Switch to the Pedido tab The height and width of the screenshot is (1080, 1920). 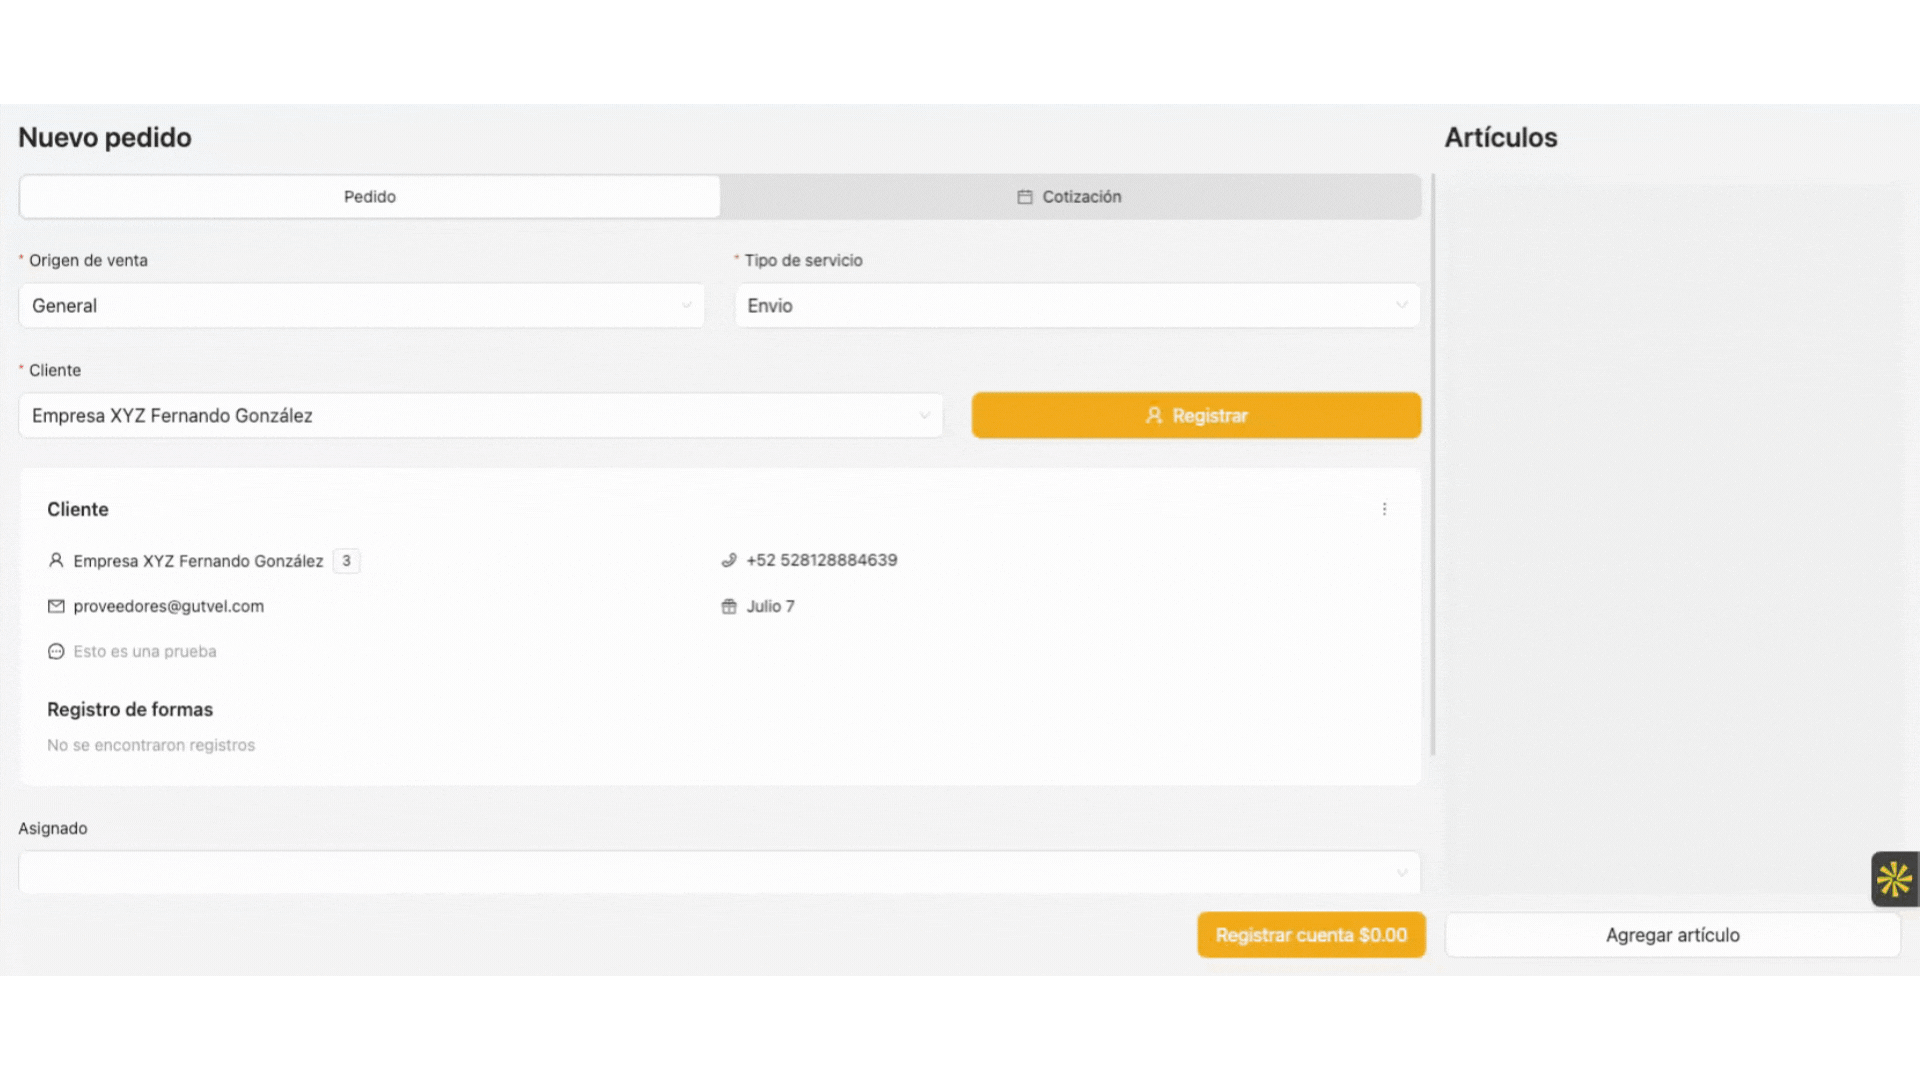pos(369,197)
